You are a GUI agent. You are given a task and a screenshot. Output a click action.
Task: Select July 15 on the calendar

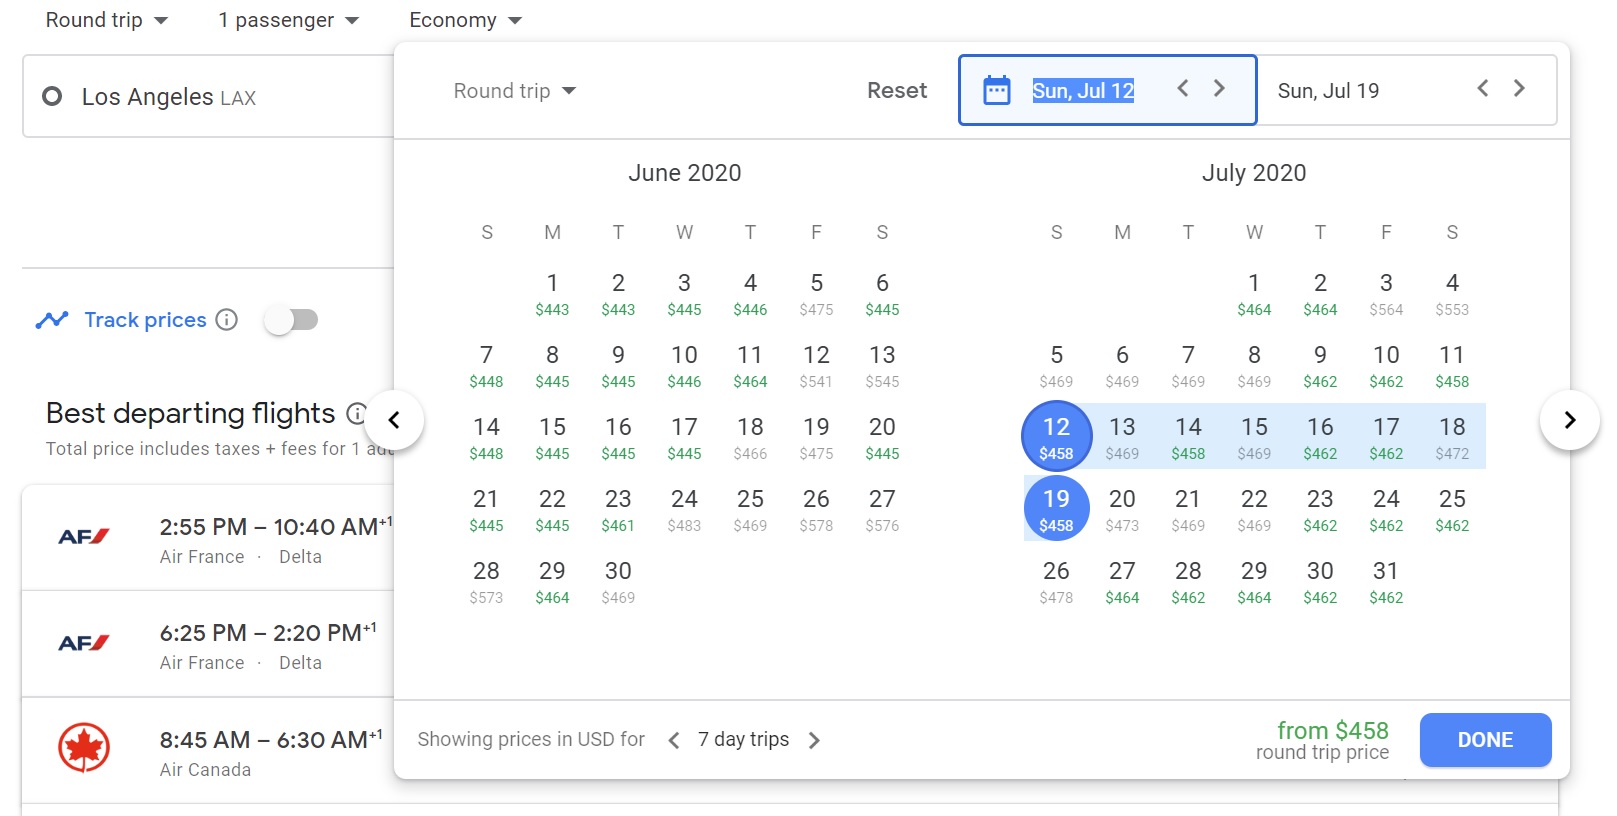tap(1254, 437)
